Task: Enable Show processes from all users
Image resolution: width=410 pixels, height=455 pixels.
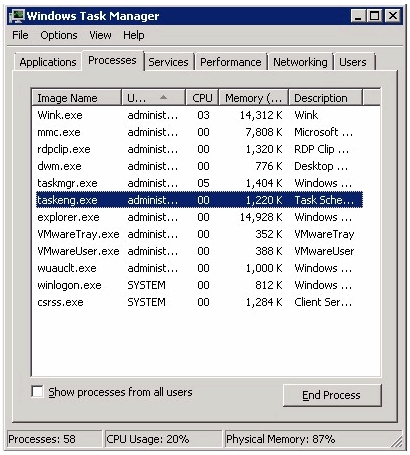Action: (x=37, y=392)
